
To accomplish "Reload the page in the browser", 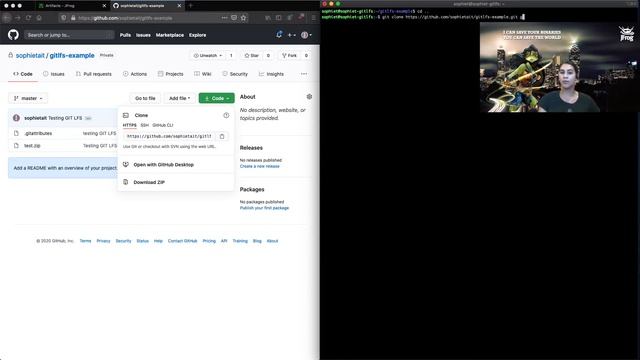I will (28, 18).
